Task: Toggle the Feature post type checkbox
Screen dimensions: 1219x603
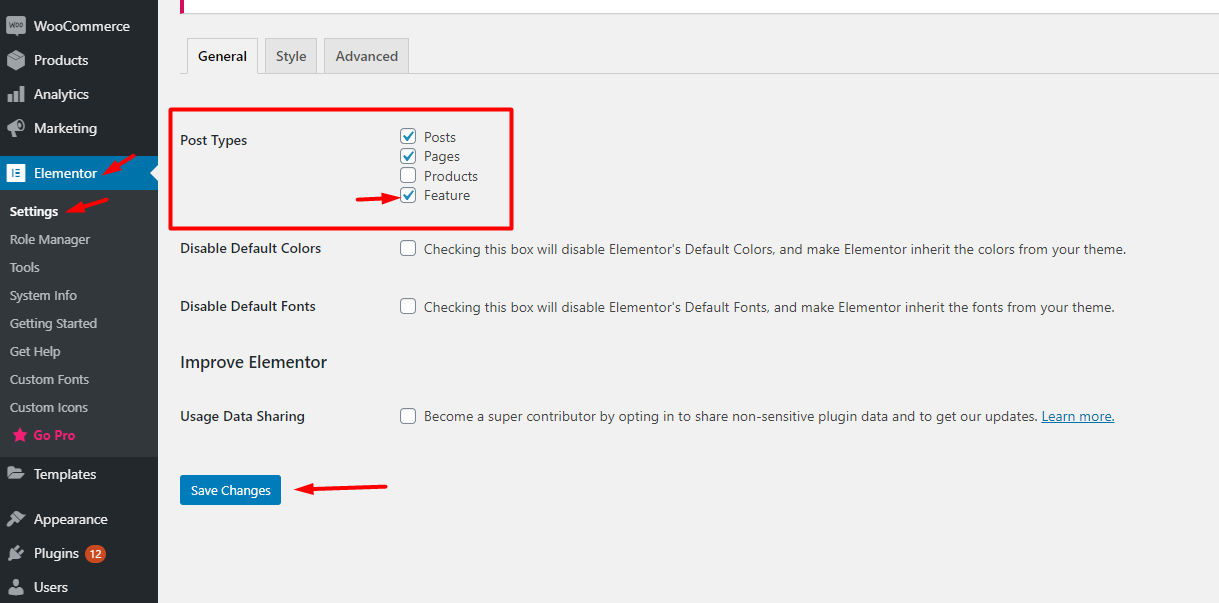Action: pos(408,195)
